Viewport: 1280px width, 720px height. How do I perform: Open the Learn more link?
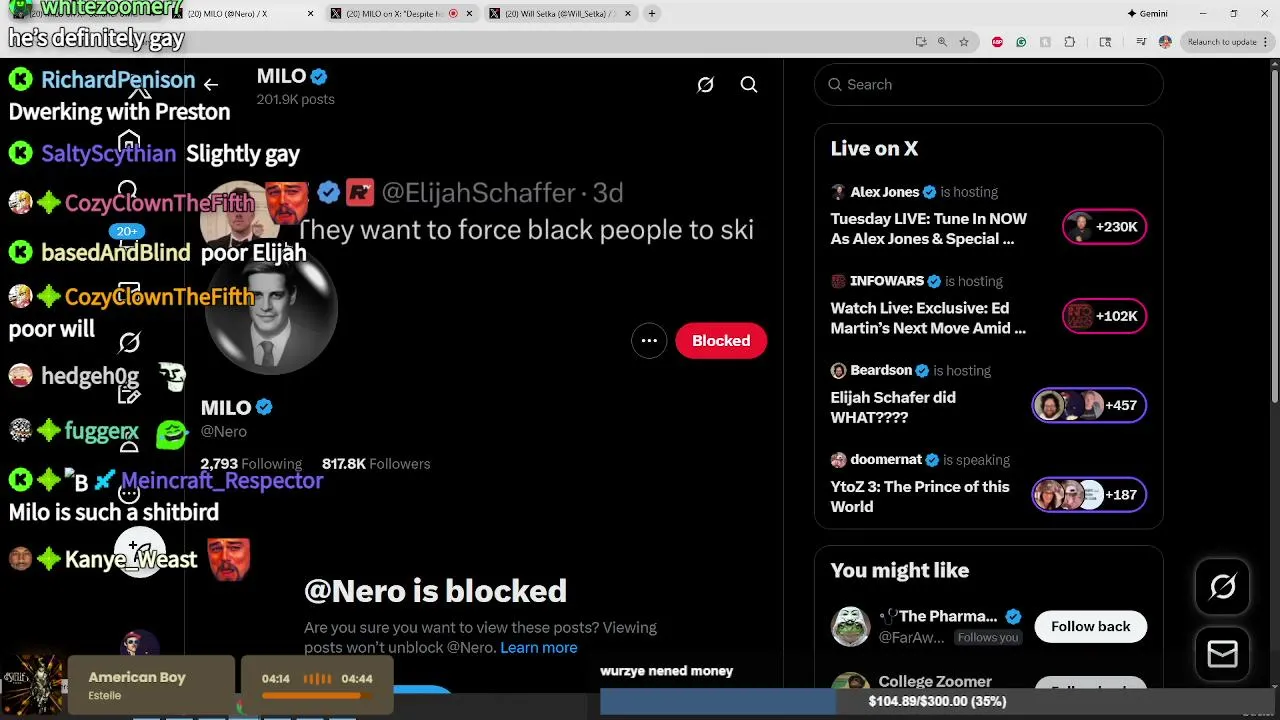(538, 648)
